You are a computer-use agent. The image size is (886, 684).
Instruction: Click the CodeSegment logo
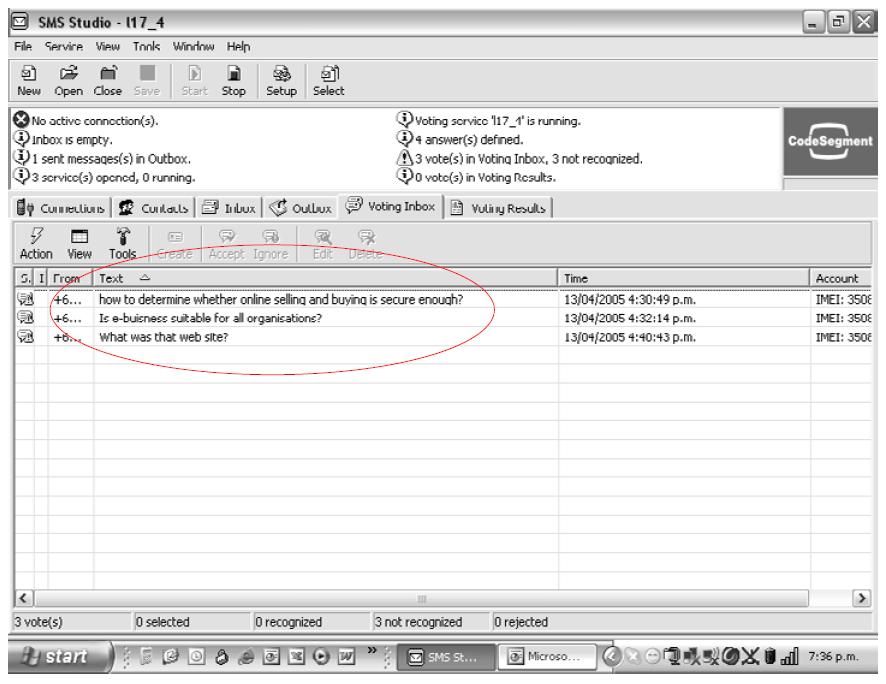pyautogui.click(x=830, y=141)
